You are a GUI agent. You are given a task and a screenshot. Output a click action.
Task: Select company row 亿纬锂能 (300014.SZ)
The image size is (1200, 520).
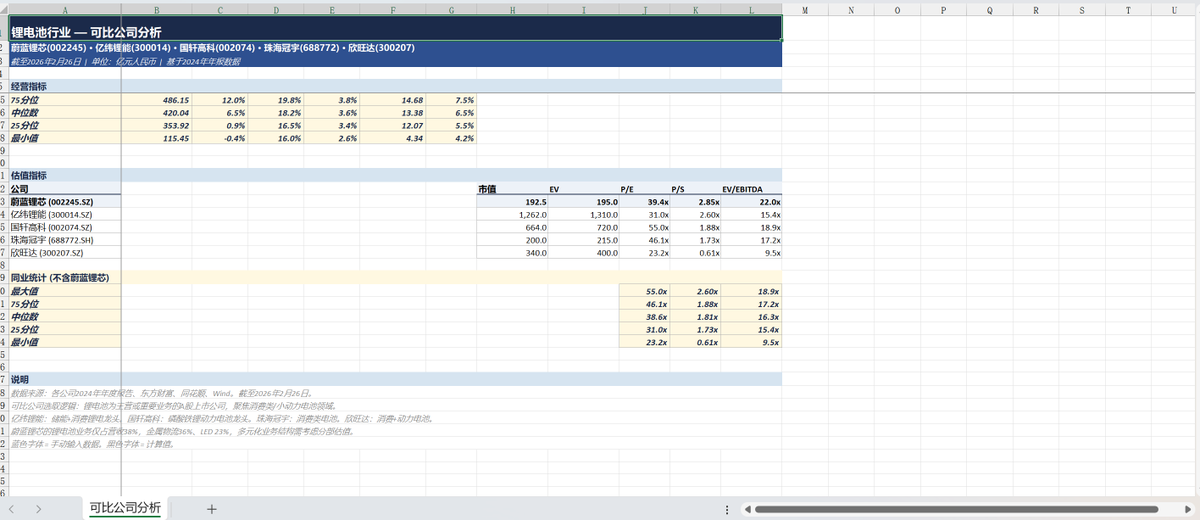point(65,214)
